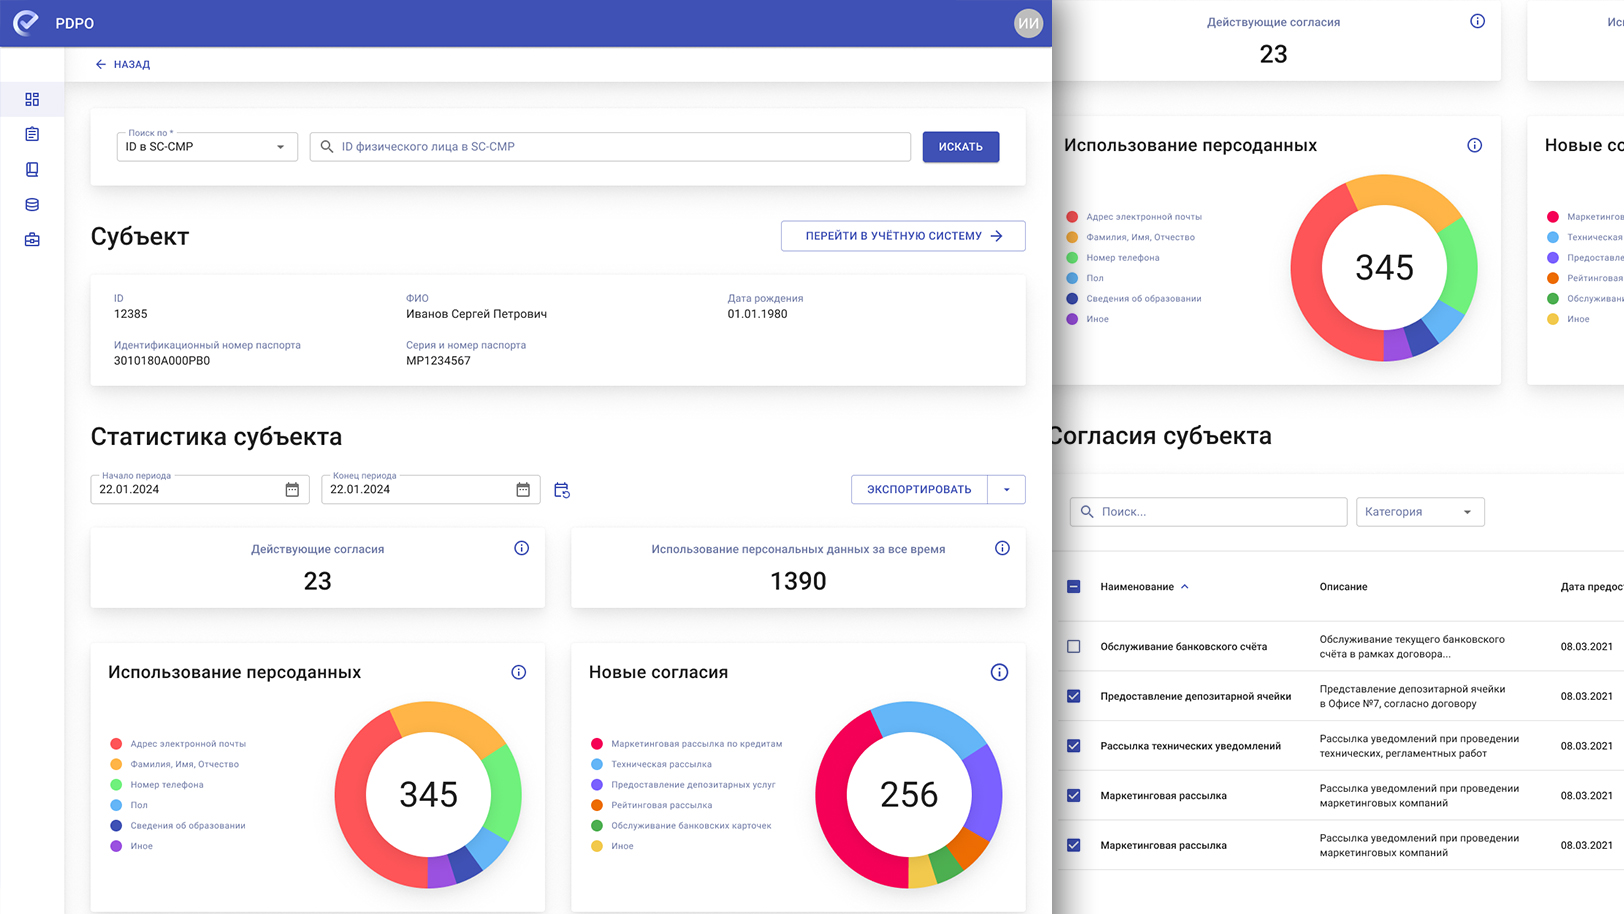Screen dimensions: 1624x914
Task: Open the Поиск по dropdown
Action: point(207,147)
